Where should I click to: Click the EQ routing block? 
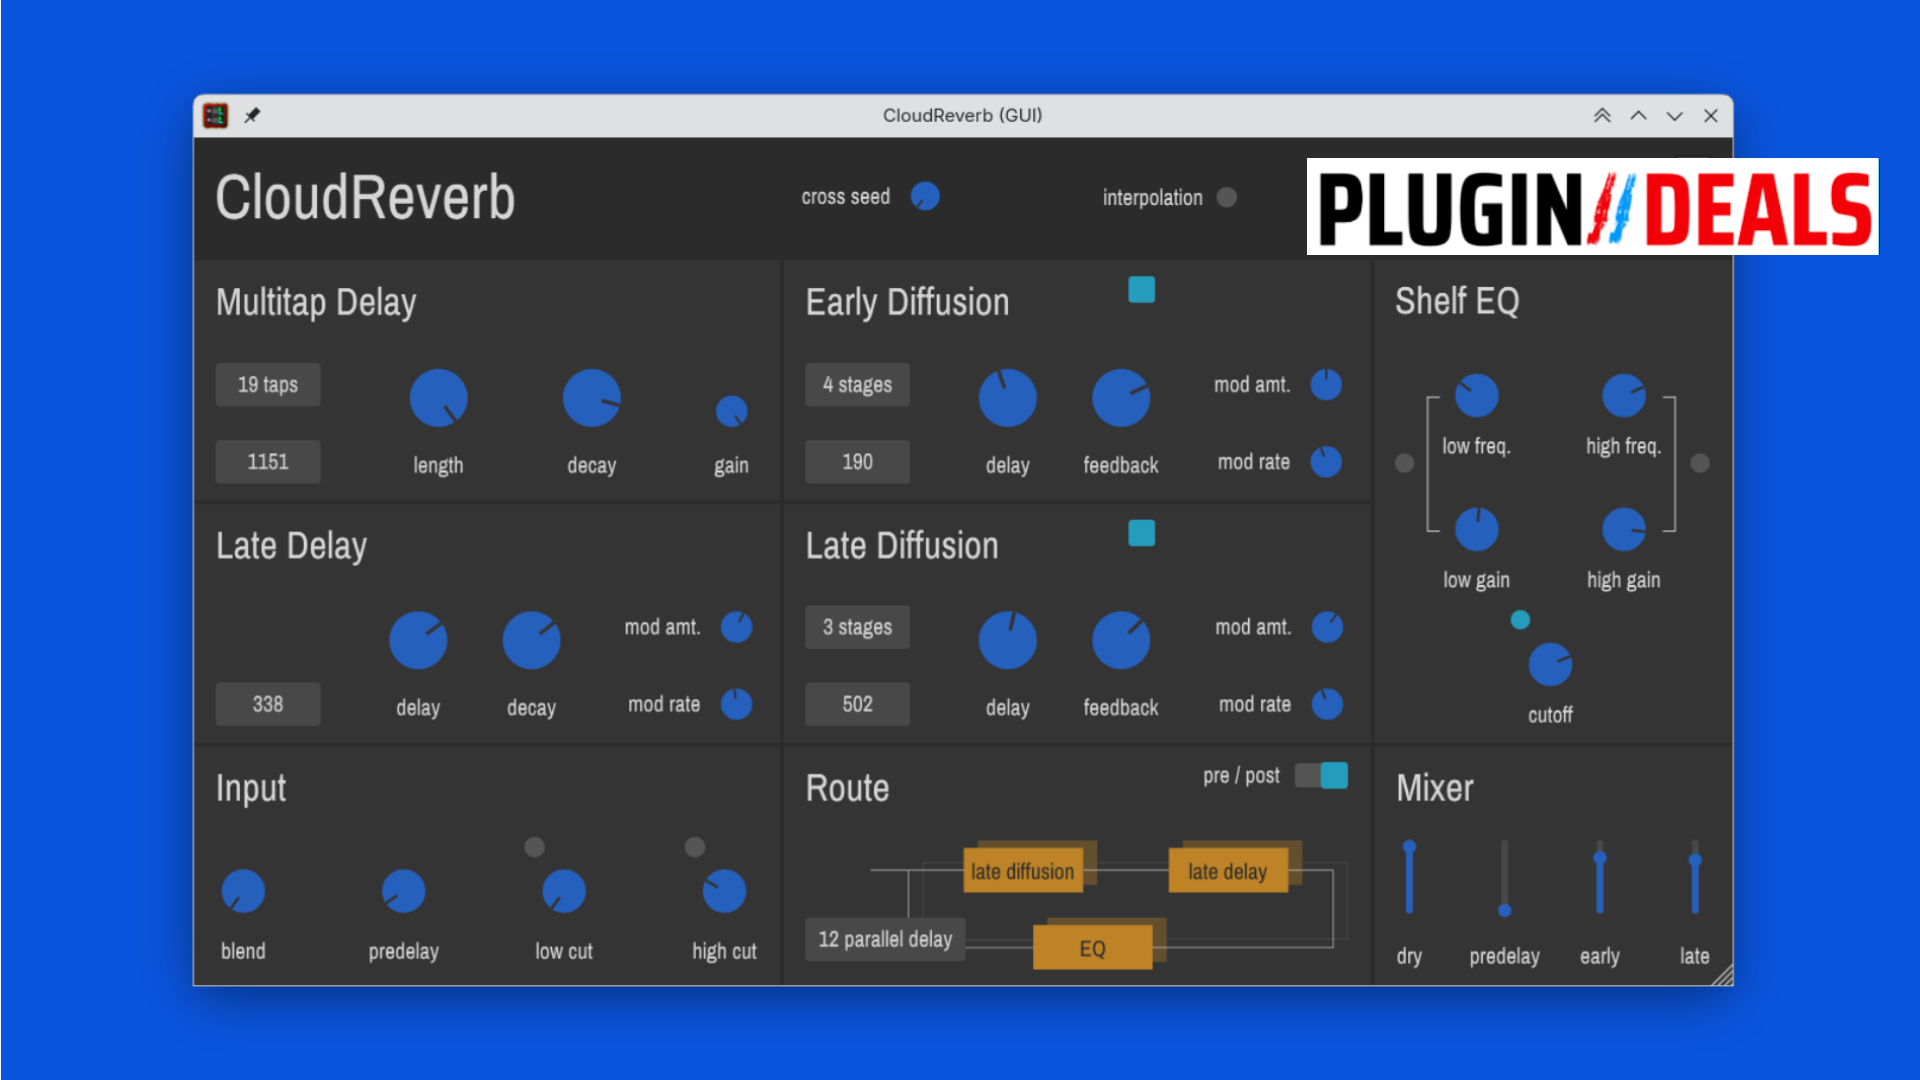[1092, 948]
